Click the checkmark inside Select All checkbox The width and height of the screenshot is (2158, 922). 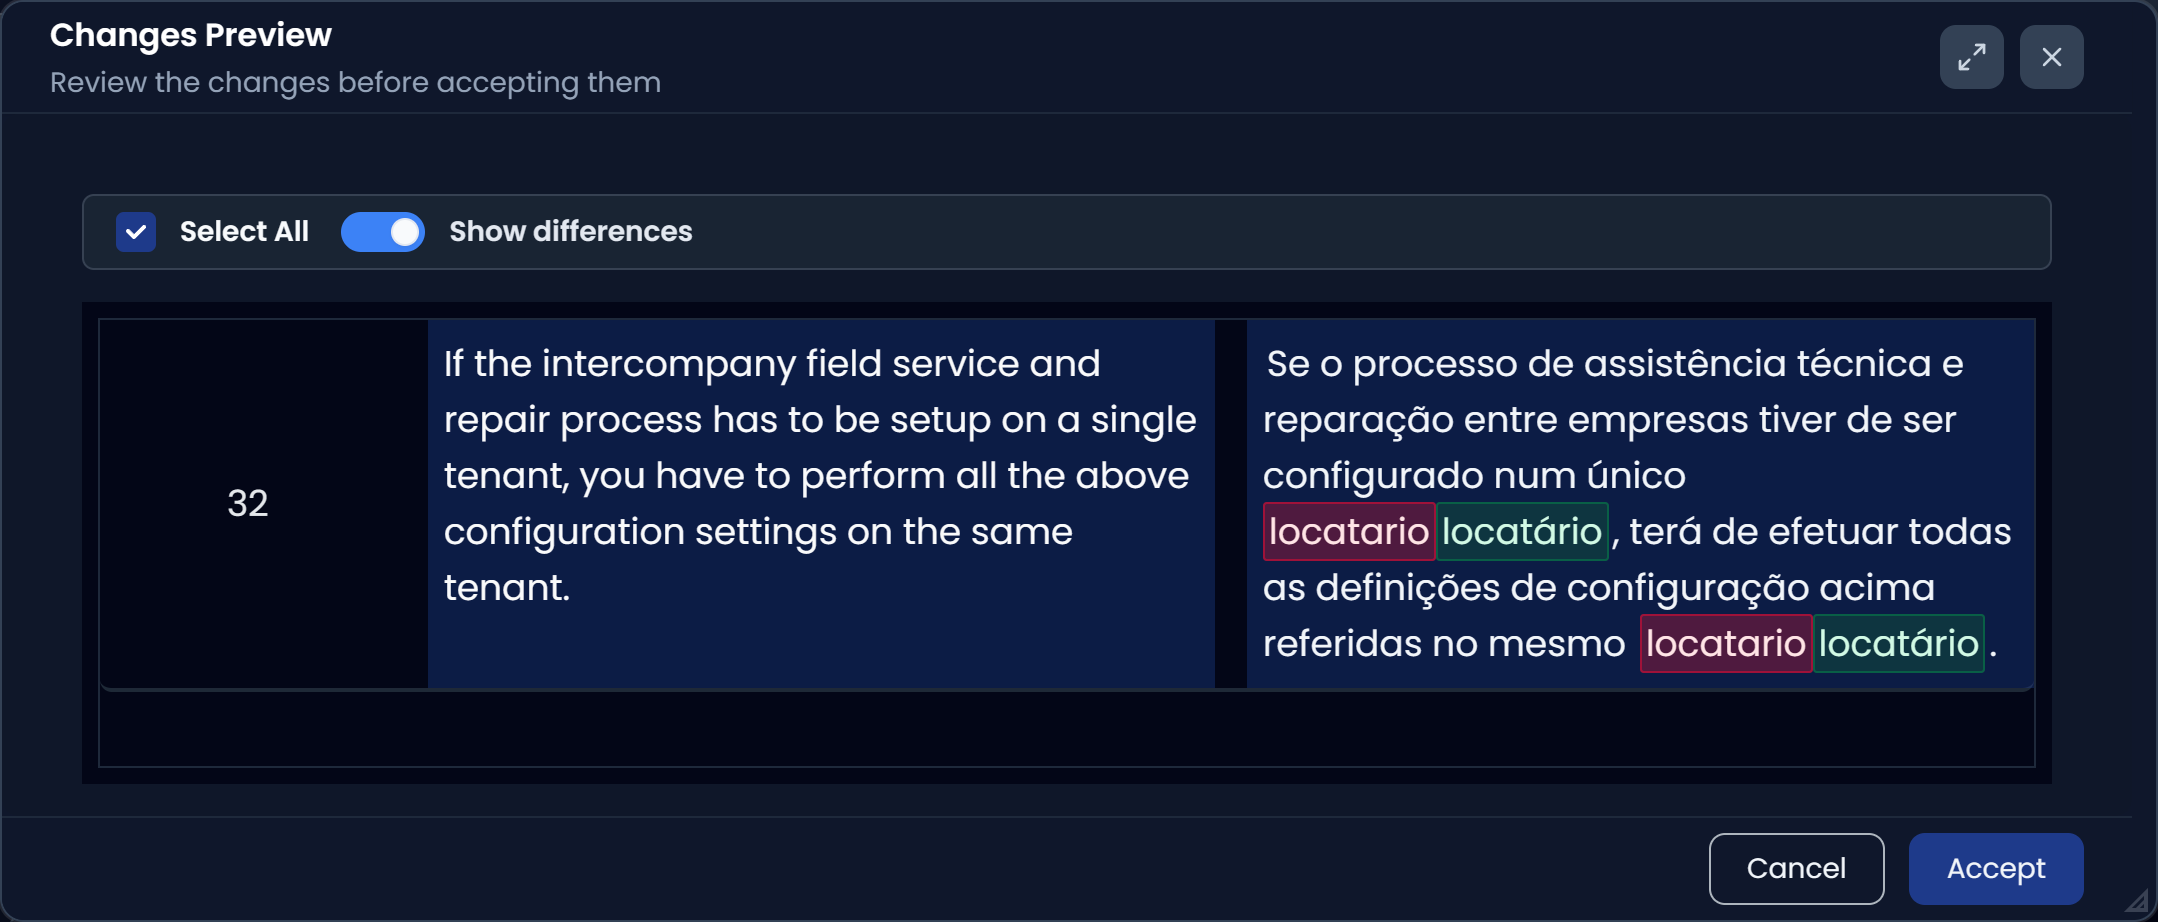136,231
